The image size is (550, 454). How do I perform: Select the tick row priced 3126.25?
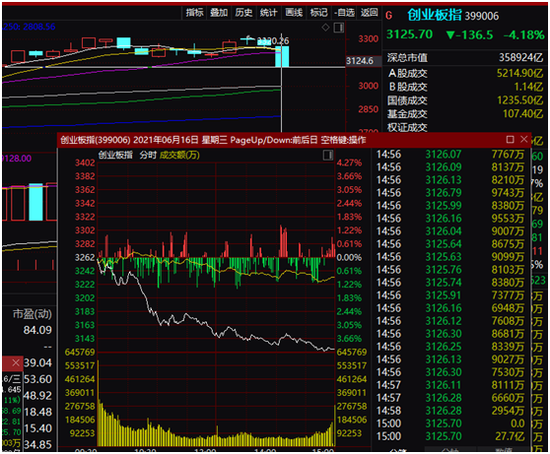click(x=450, y=347)
